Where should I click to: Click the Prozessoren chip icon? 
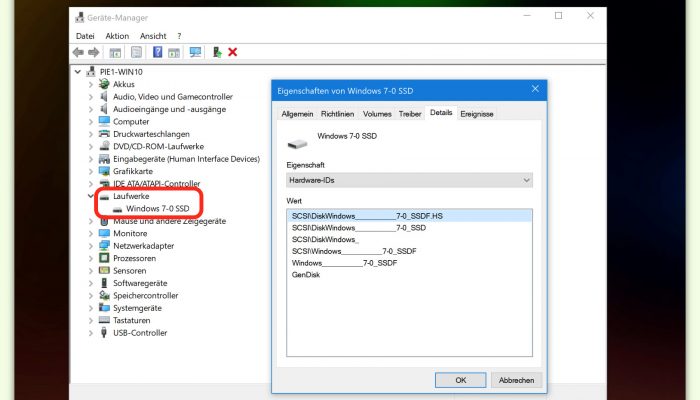[104, 258]
